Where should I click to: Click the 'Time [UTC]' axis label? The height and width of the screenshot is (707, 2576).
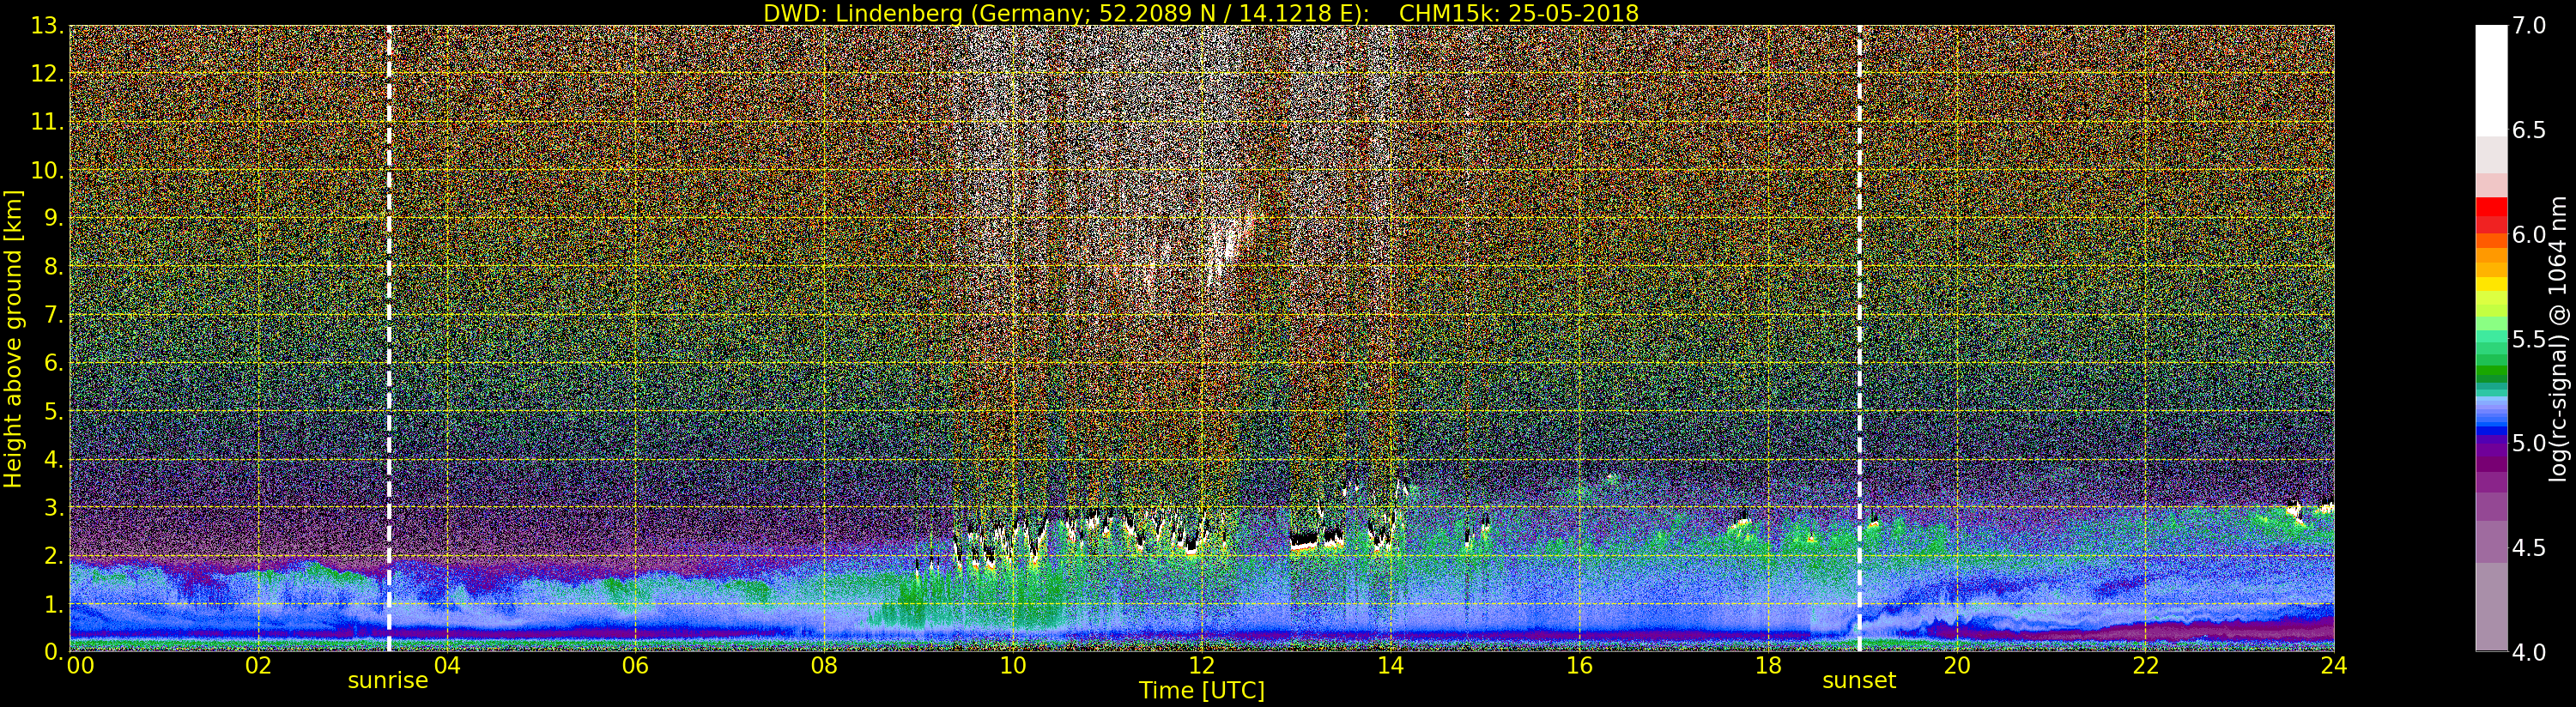(1202, 691)
